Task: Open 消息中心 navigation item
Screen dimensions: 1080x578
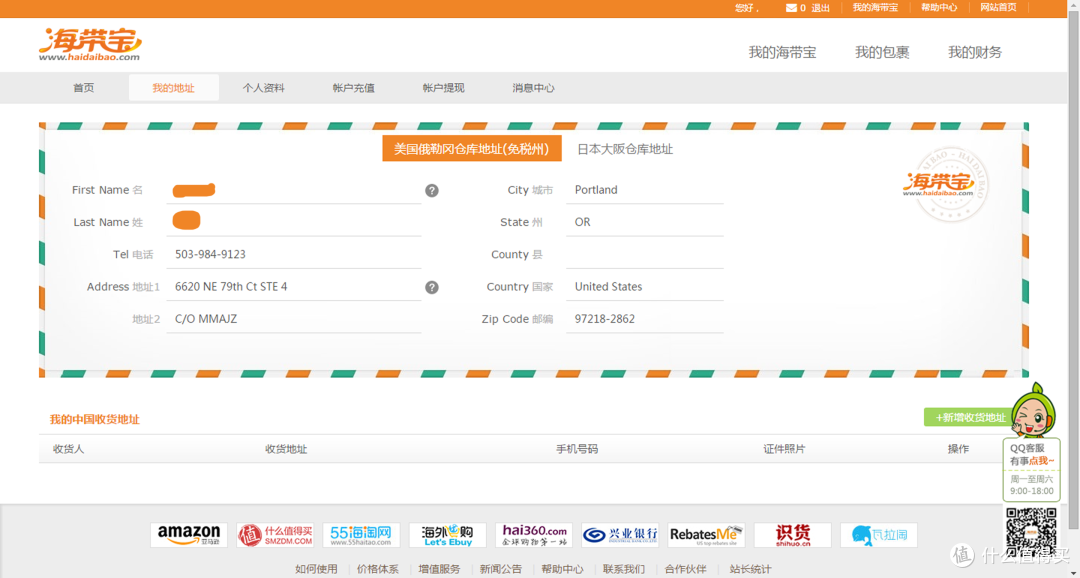Action: [x=533, y=88]
